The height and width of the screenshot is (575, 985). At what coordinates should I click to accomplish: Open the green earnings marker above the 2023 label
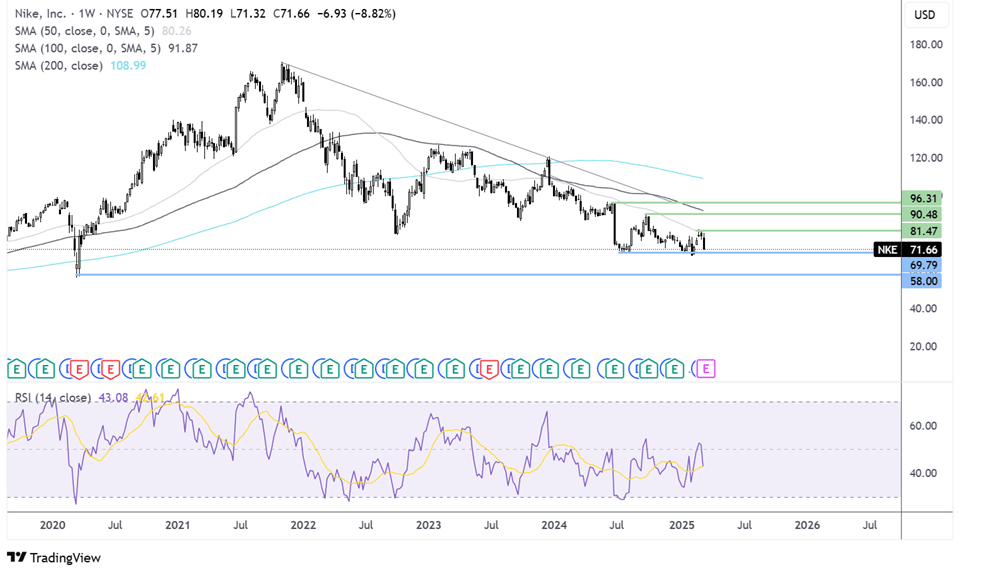423,369
